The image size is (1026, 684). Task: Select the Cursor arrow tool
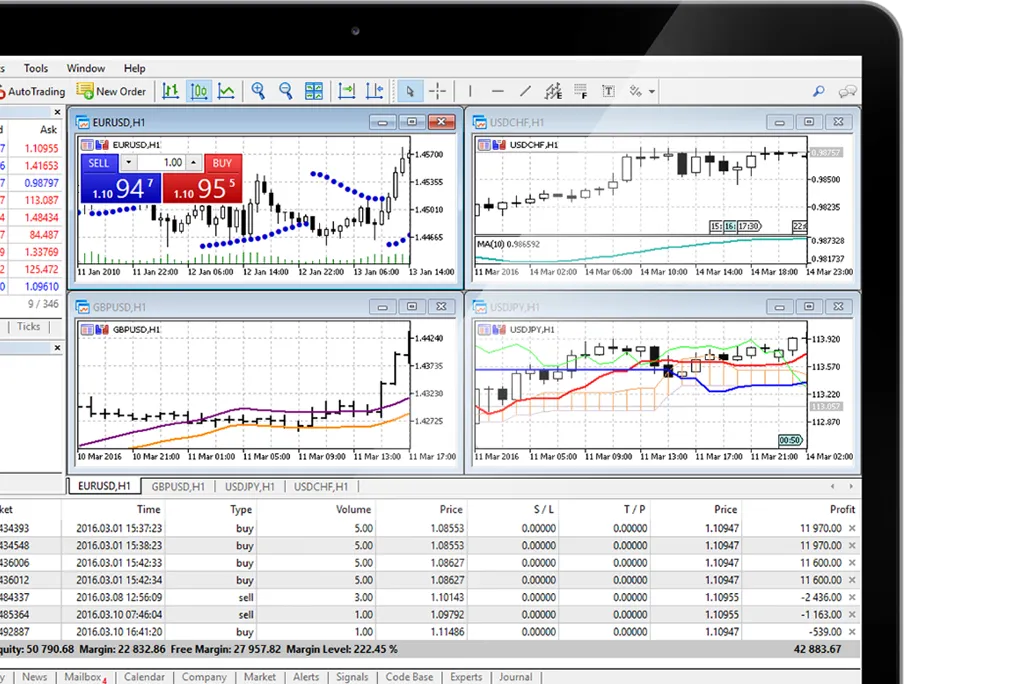(410, 92)
